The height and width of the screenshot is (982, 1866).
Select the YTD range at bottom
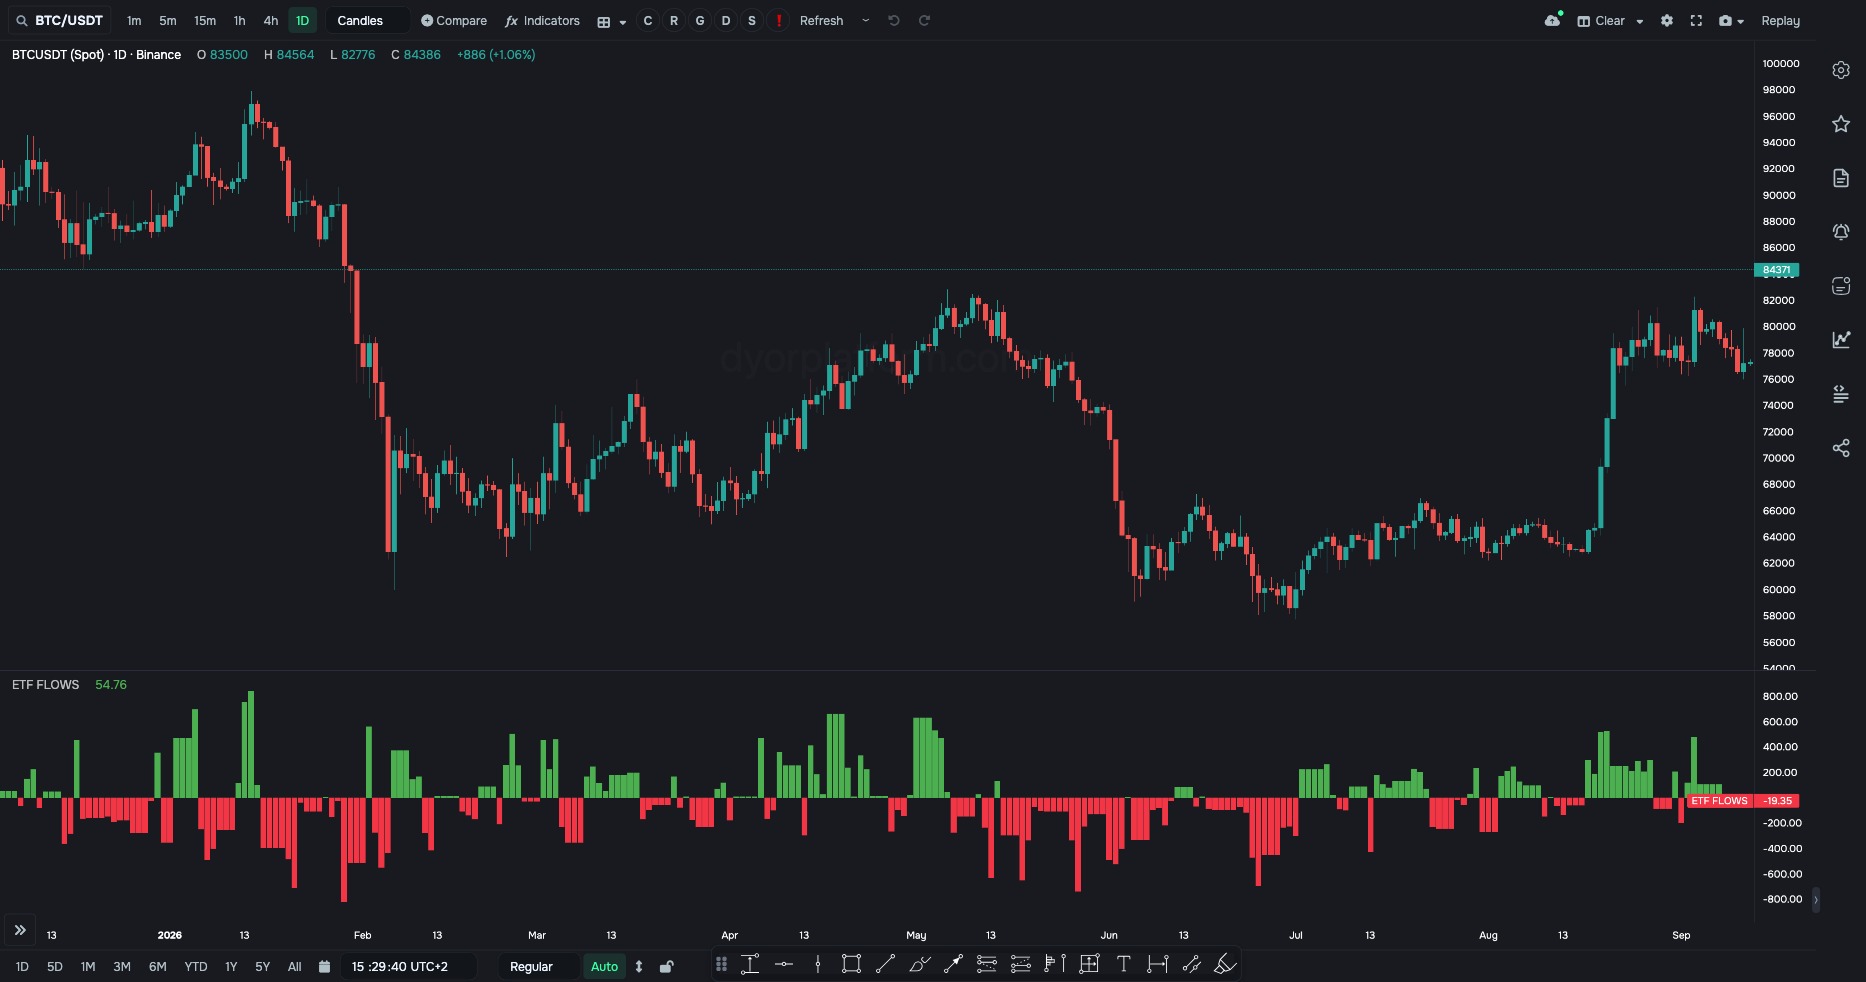pyautogui.click(x=196, y=966)
